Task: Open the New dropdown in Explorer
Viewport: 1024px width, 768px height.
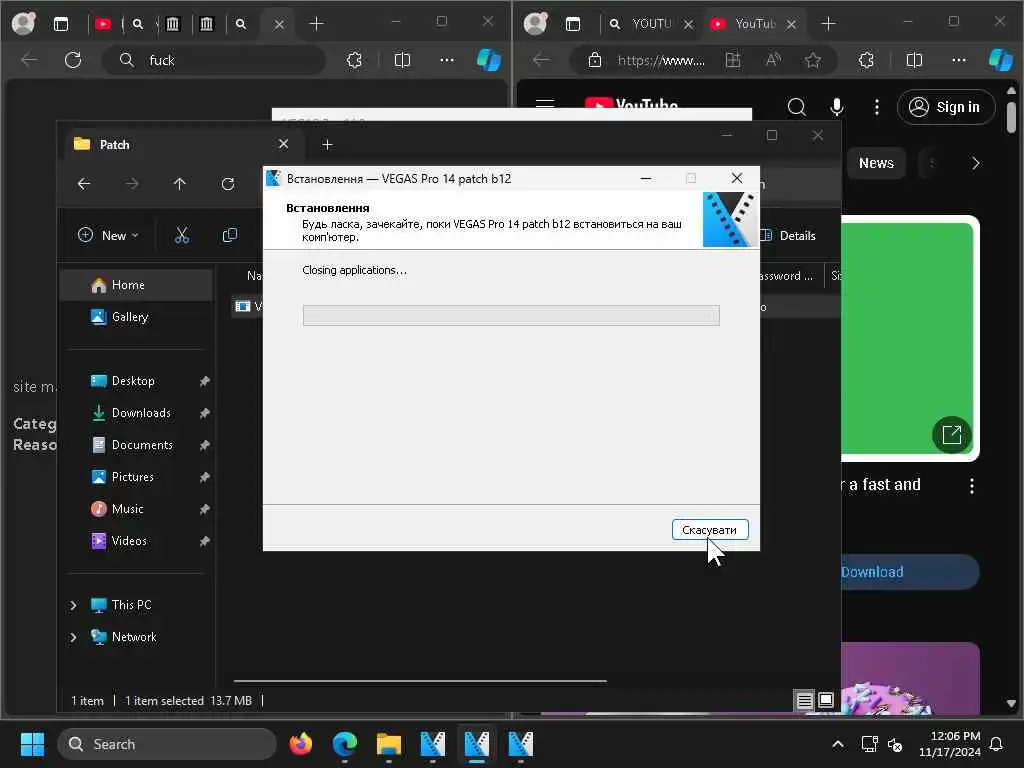Action: 108,235
